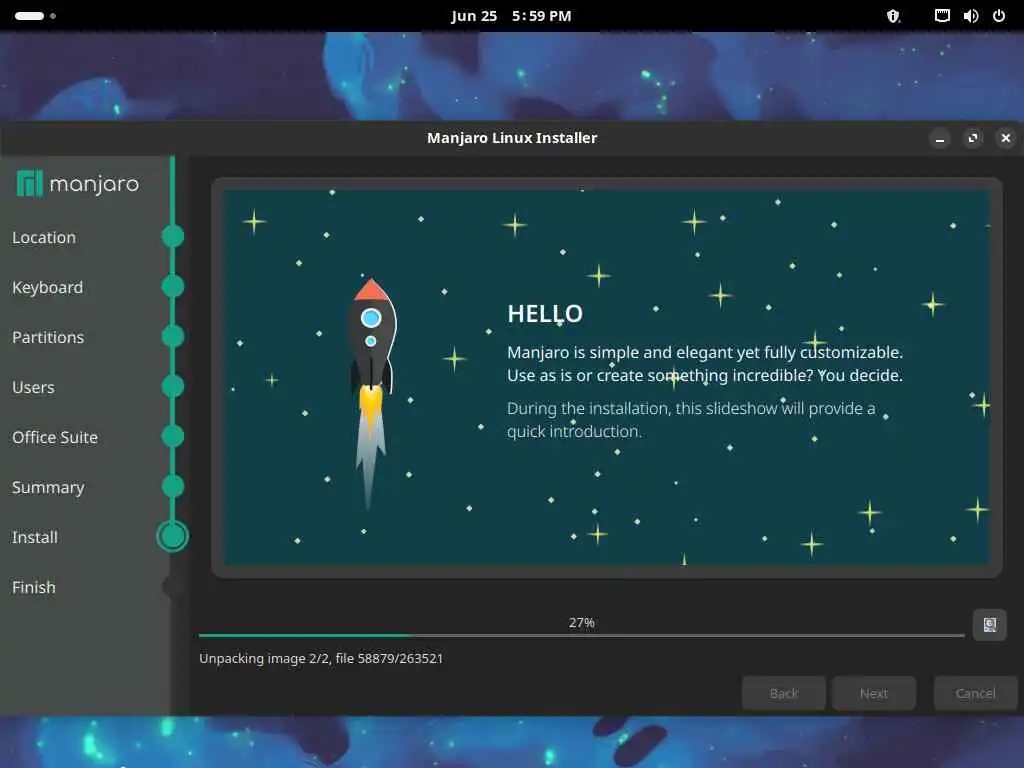
Task: Select the Keyboard step in sidebar
Action: pyautogui.click(x=48, y=287)
